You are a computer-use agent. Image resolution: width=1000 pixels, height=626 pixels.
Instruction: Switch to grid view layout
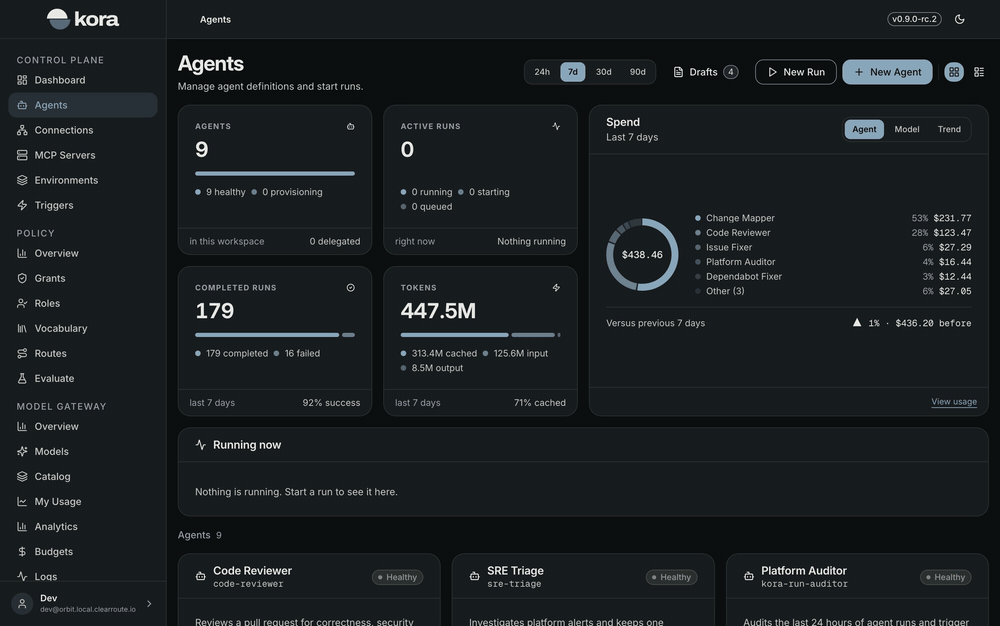tap(954, 72)
